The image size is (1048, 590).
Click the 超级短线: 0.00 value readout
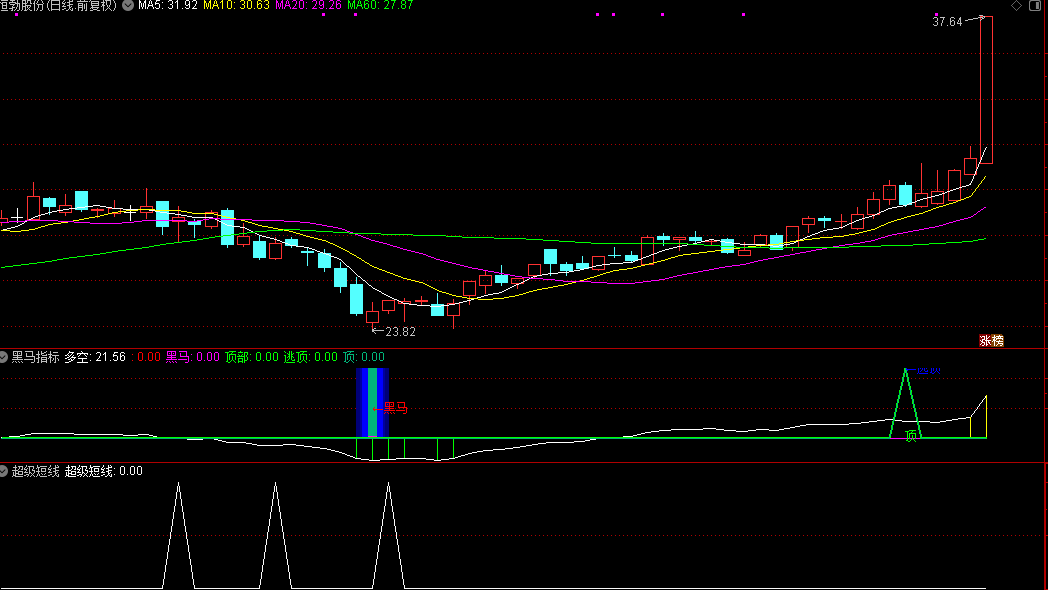pos(104,471)
